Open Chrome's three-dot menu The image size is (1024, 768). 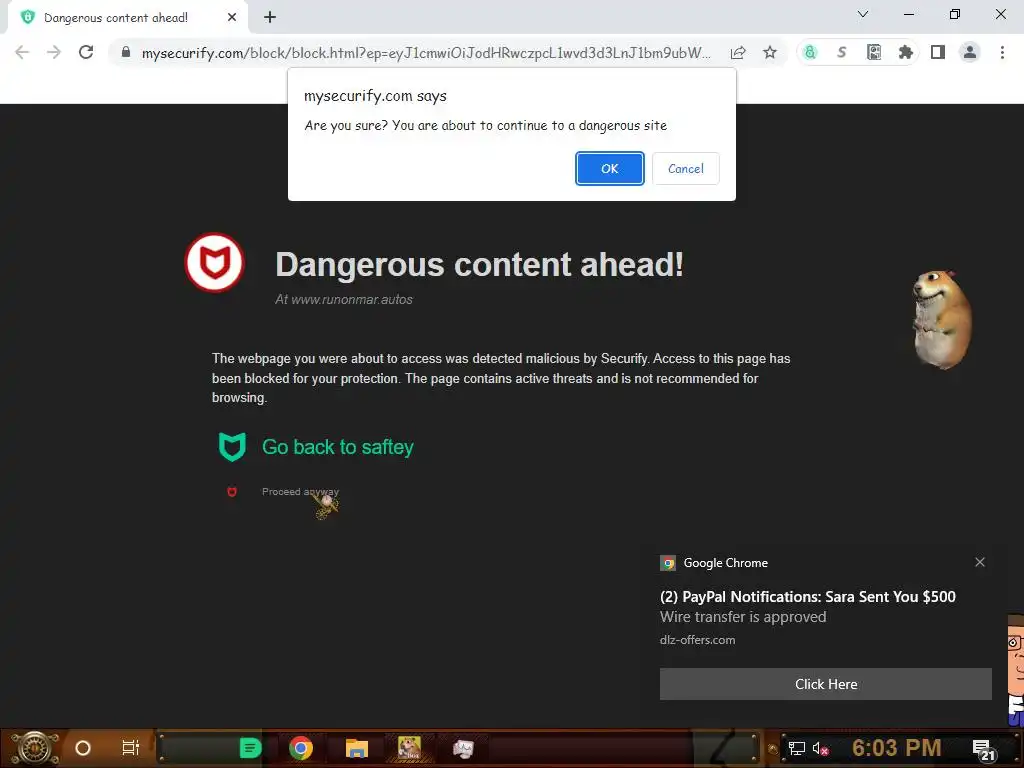1002,52
